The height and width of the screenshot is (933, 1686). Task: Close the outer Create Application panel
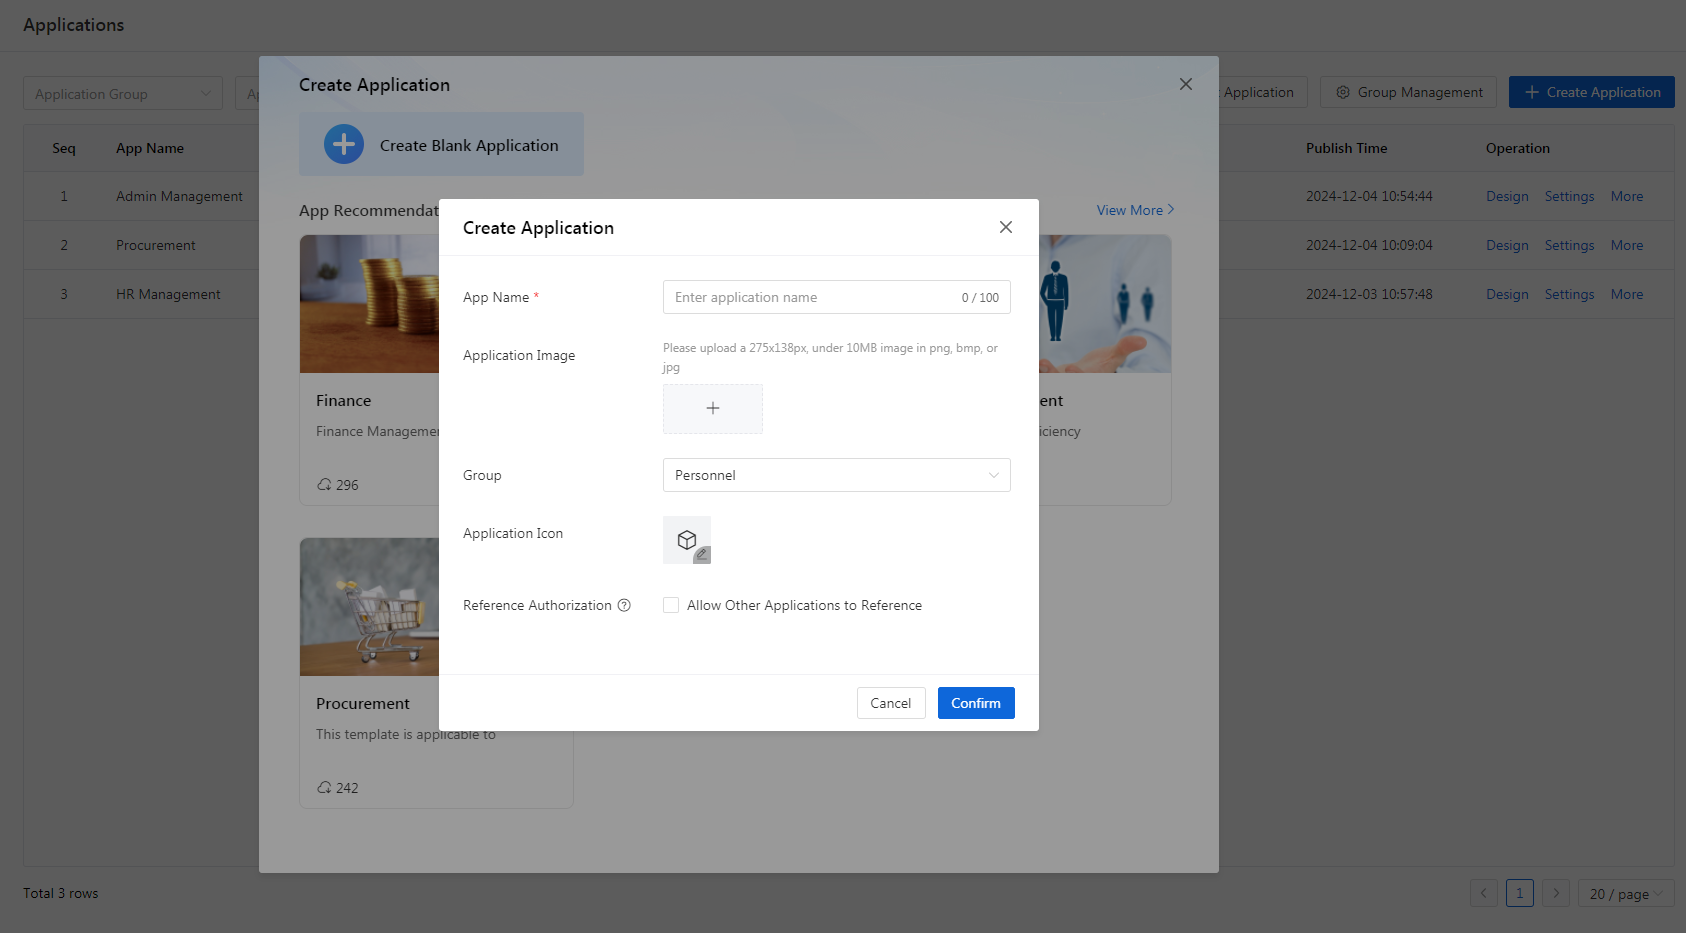(1186, 85)
